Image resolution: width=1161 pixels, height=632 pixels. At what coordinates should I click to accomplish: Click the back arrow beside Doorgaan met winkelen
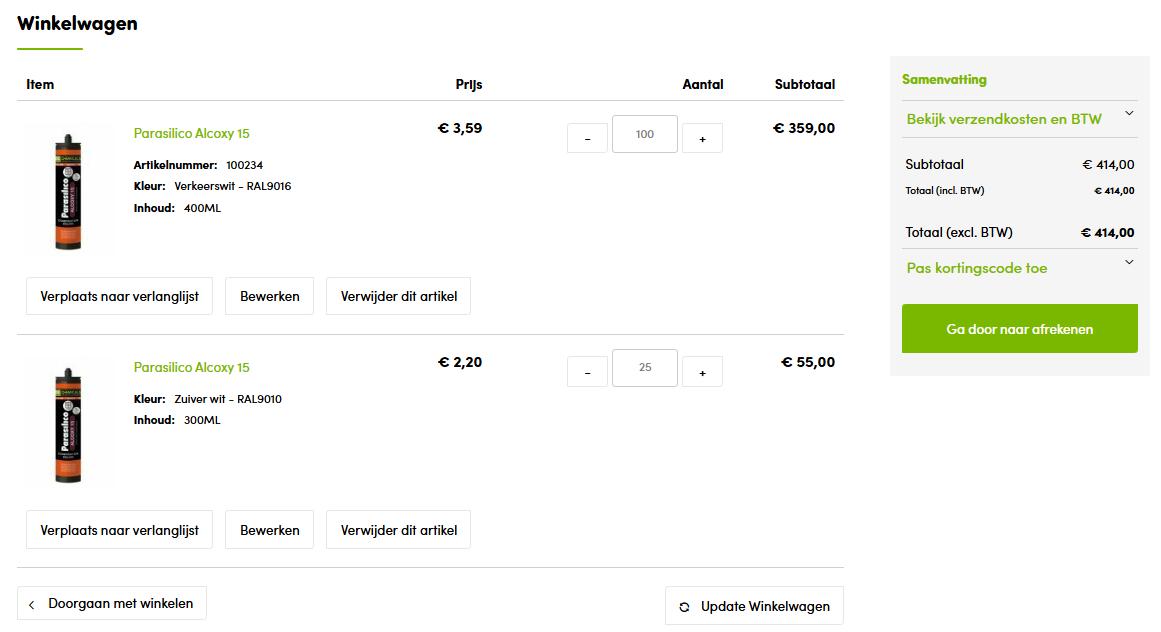point(31,605)
